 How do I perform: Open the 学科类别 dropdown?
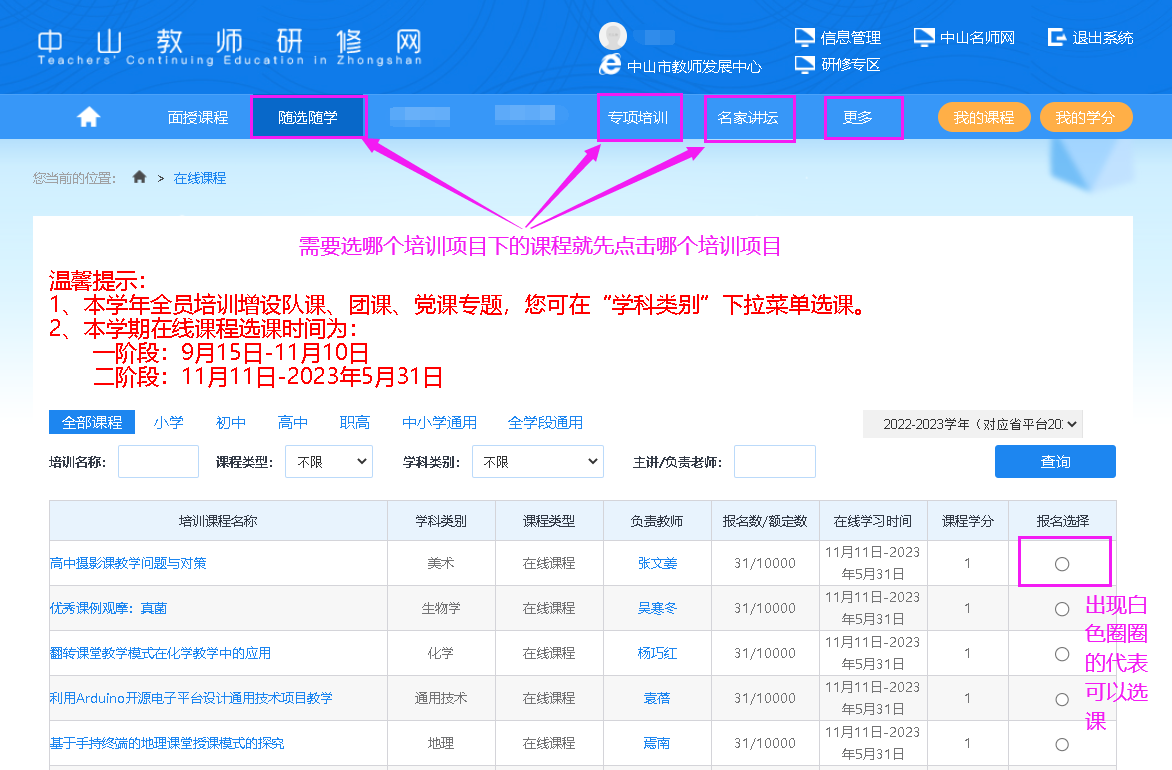(537, 462)
